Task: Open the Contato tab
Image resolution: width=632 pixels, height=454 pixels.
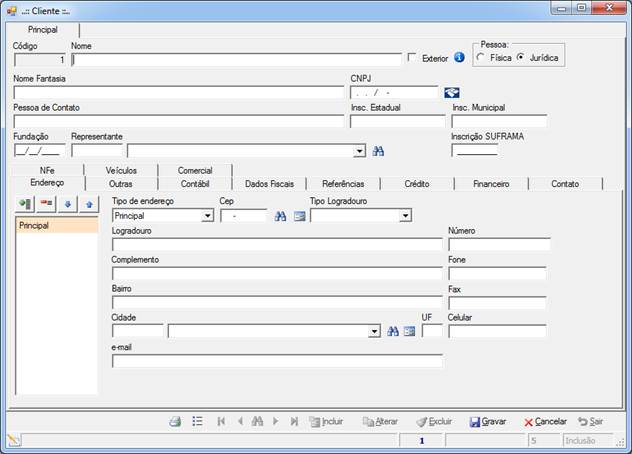Action: (565, 184)
